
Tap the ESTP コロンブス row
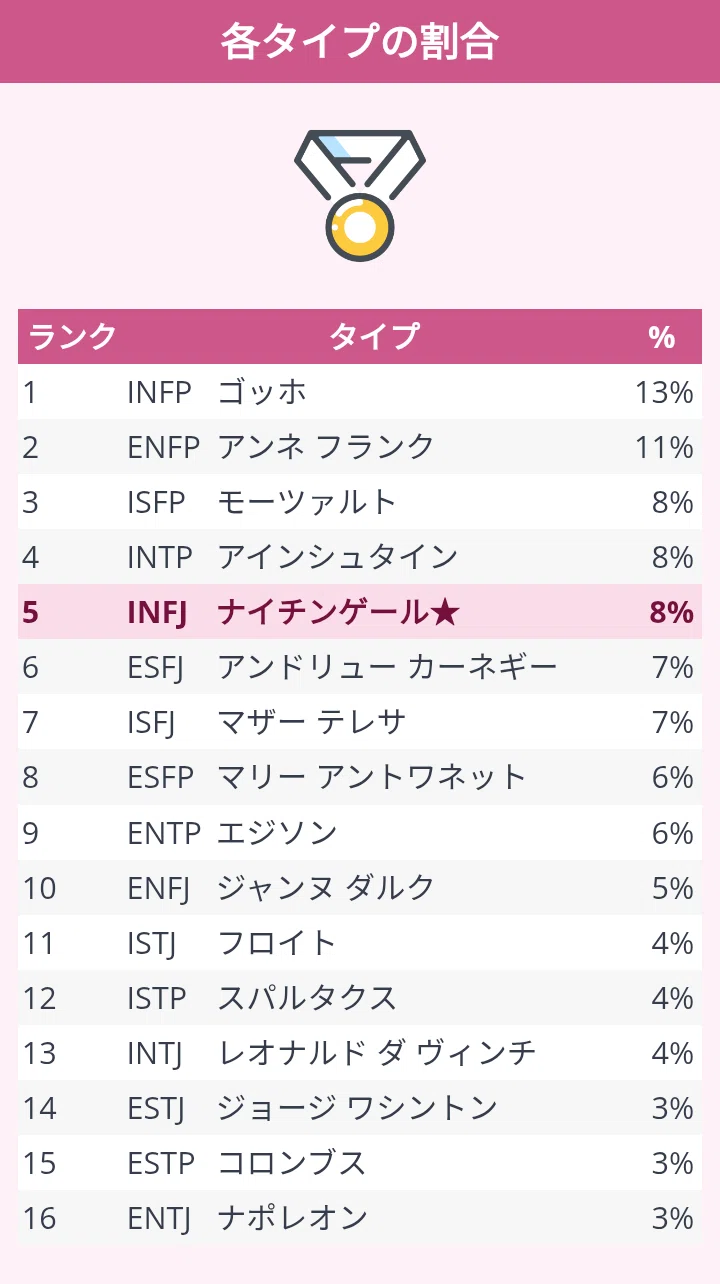[x=360, y=1162]
